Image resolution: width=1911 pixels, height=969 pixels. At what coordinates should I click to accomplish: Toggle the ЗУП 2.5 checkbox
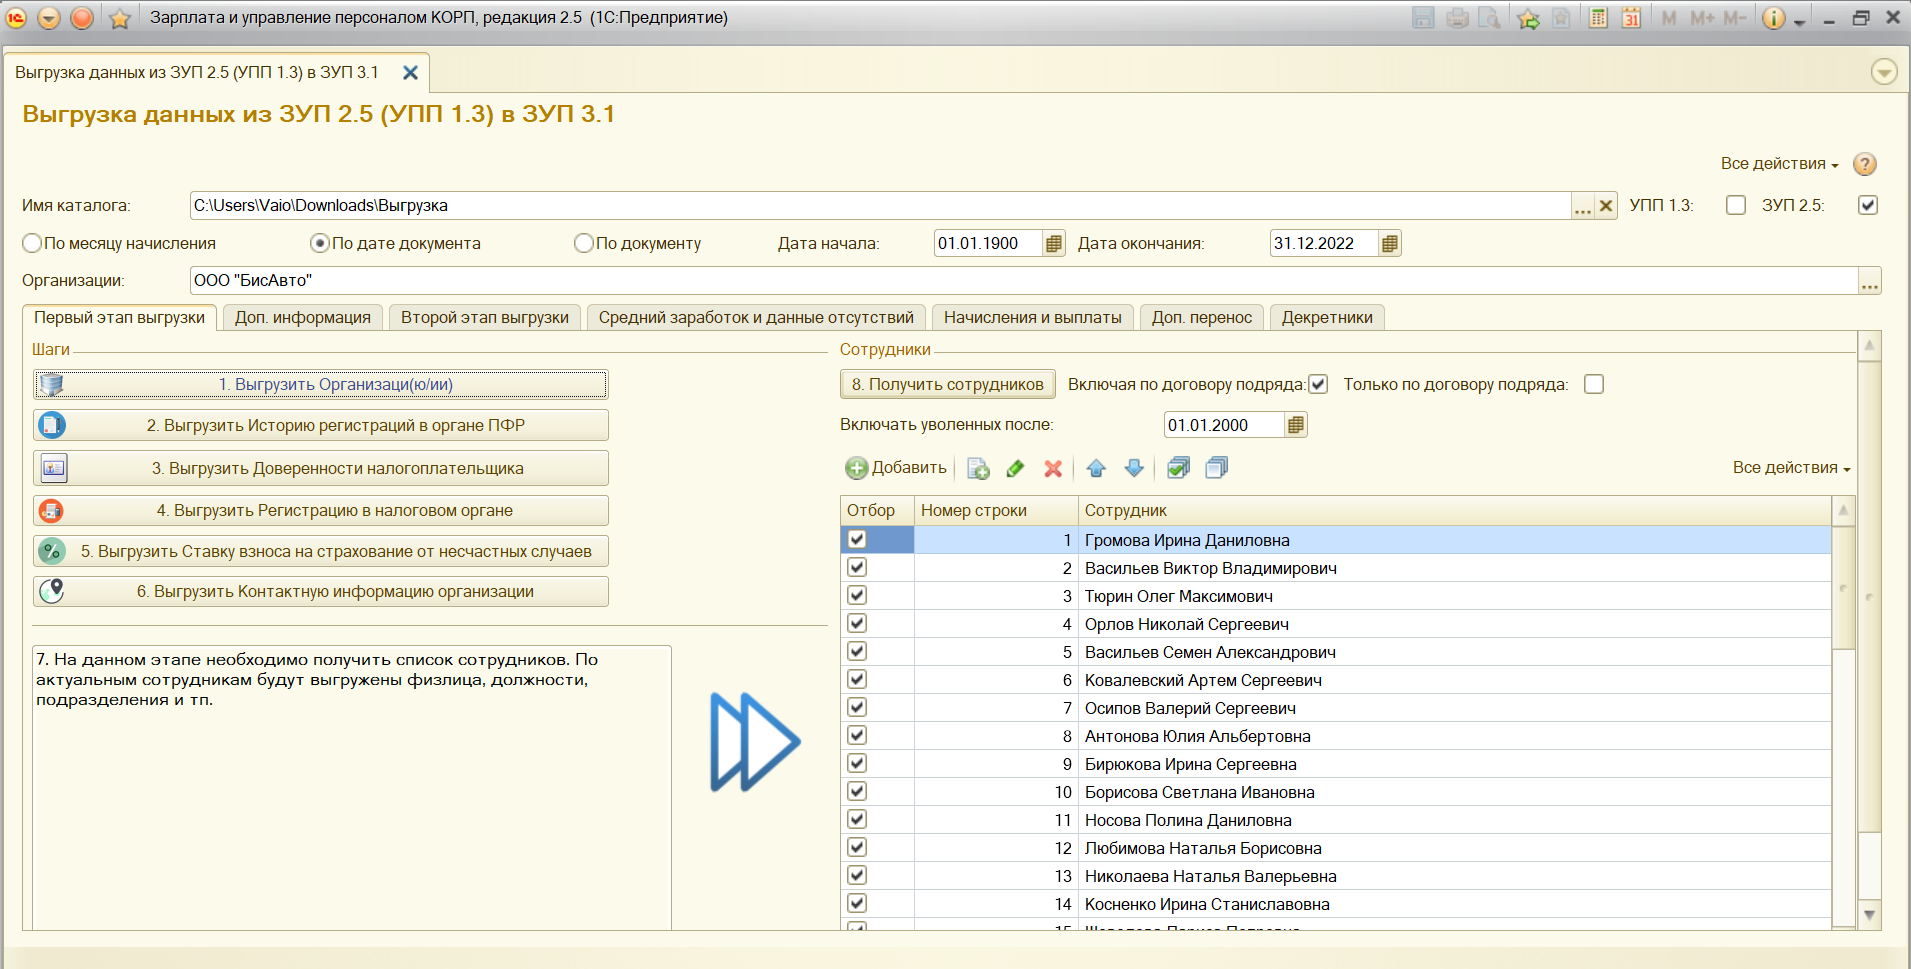[x=1868, y=205]
